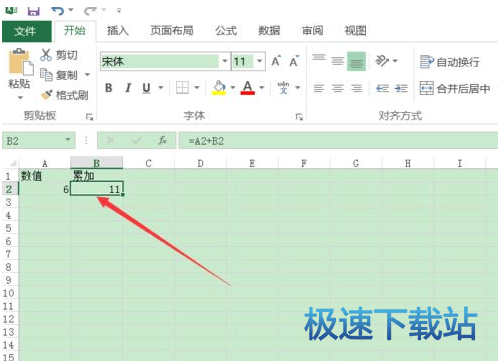This screenshot has width=498, height=361.
Task: Click the align text left icon
Action: 319,88
